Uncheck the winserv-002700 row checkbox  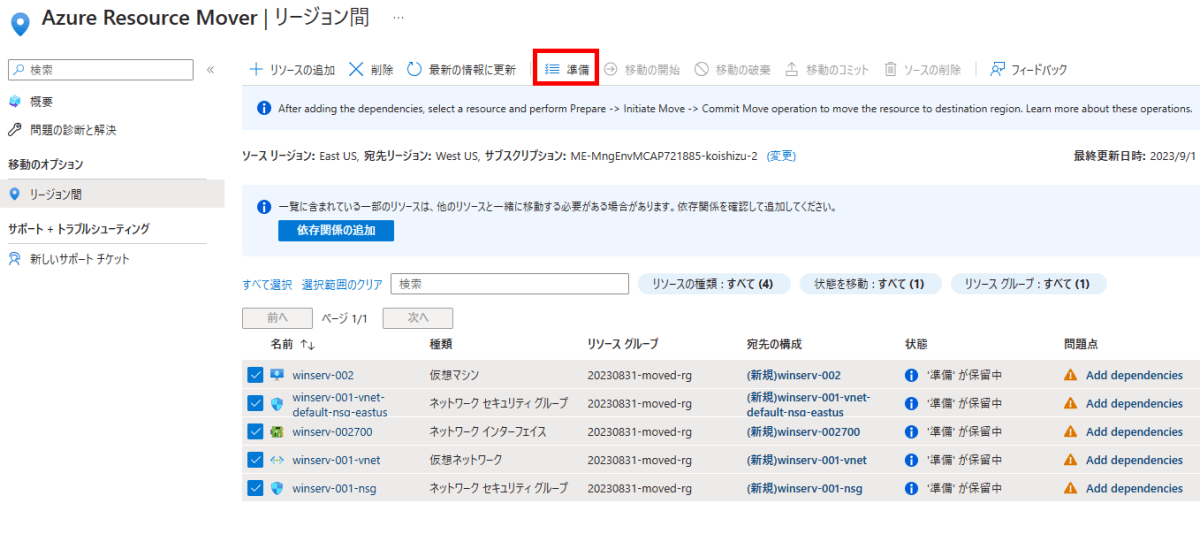255,432
